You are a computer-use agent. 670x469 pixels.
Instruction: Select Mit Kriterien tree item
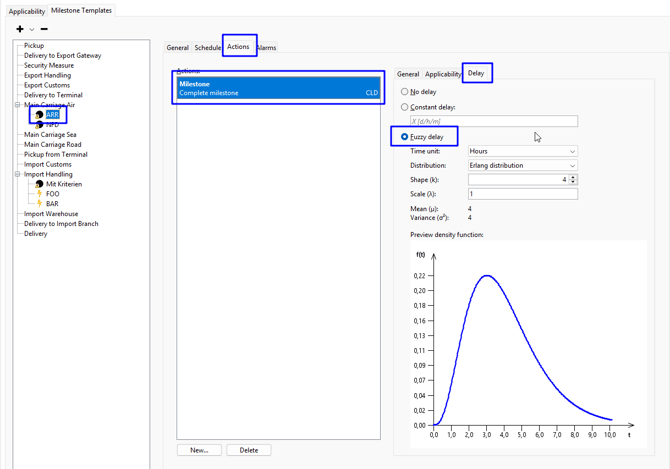tap(64, 184)
